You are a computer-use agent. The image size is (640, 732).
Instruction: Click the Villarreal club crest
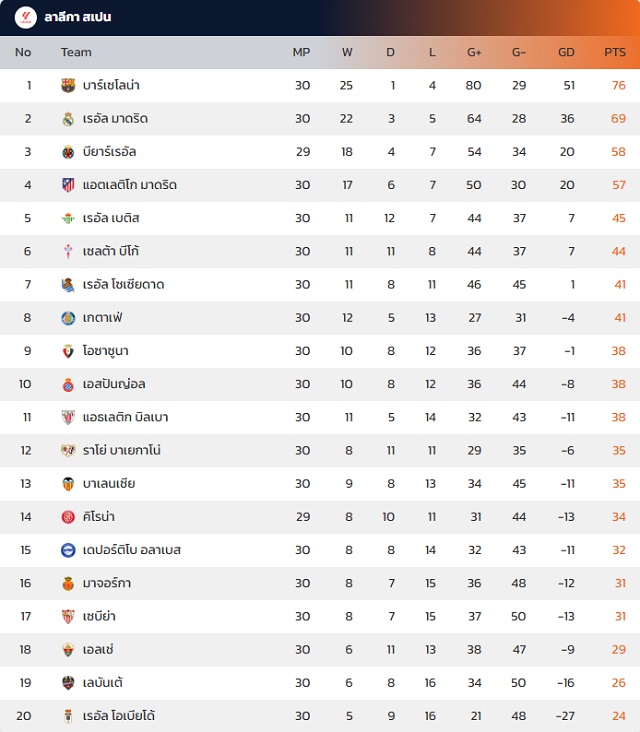(x=68, y=152)
